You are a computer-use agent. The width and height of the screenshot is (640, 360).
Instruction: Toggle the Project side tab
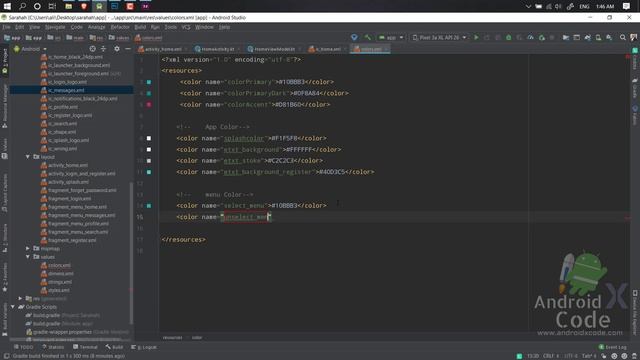click(4, 61)
